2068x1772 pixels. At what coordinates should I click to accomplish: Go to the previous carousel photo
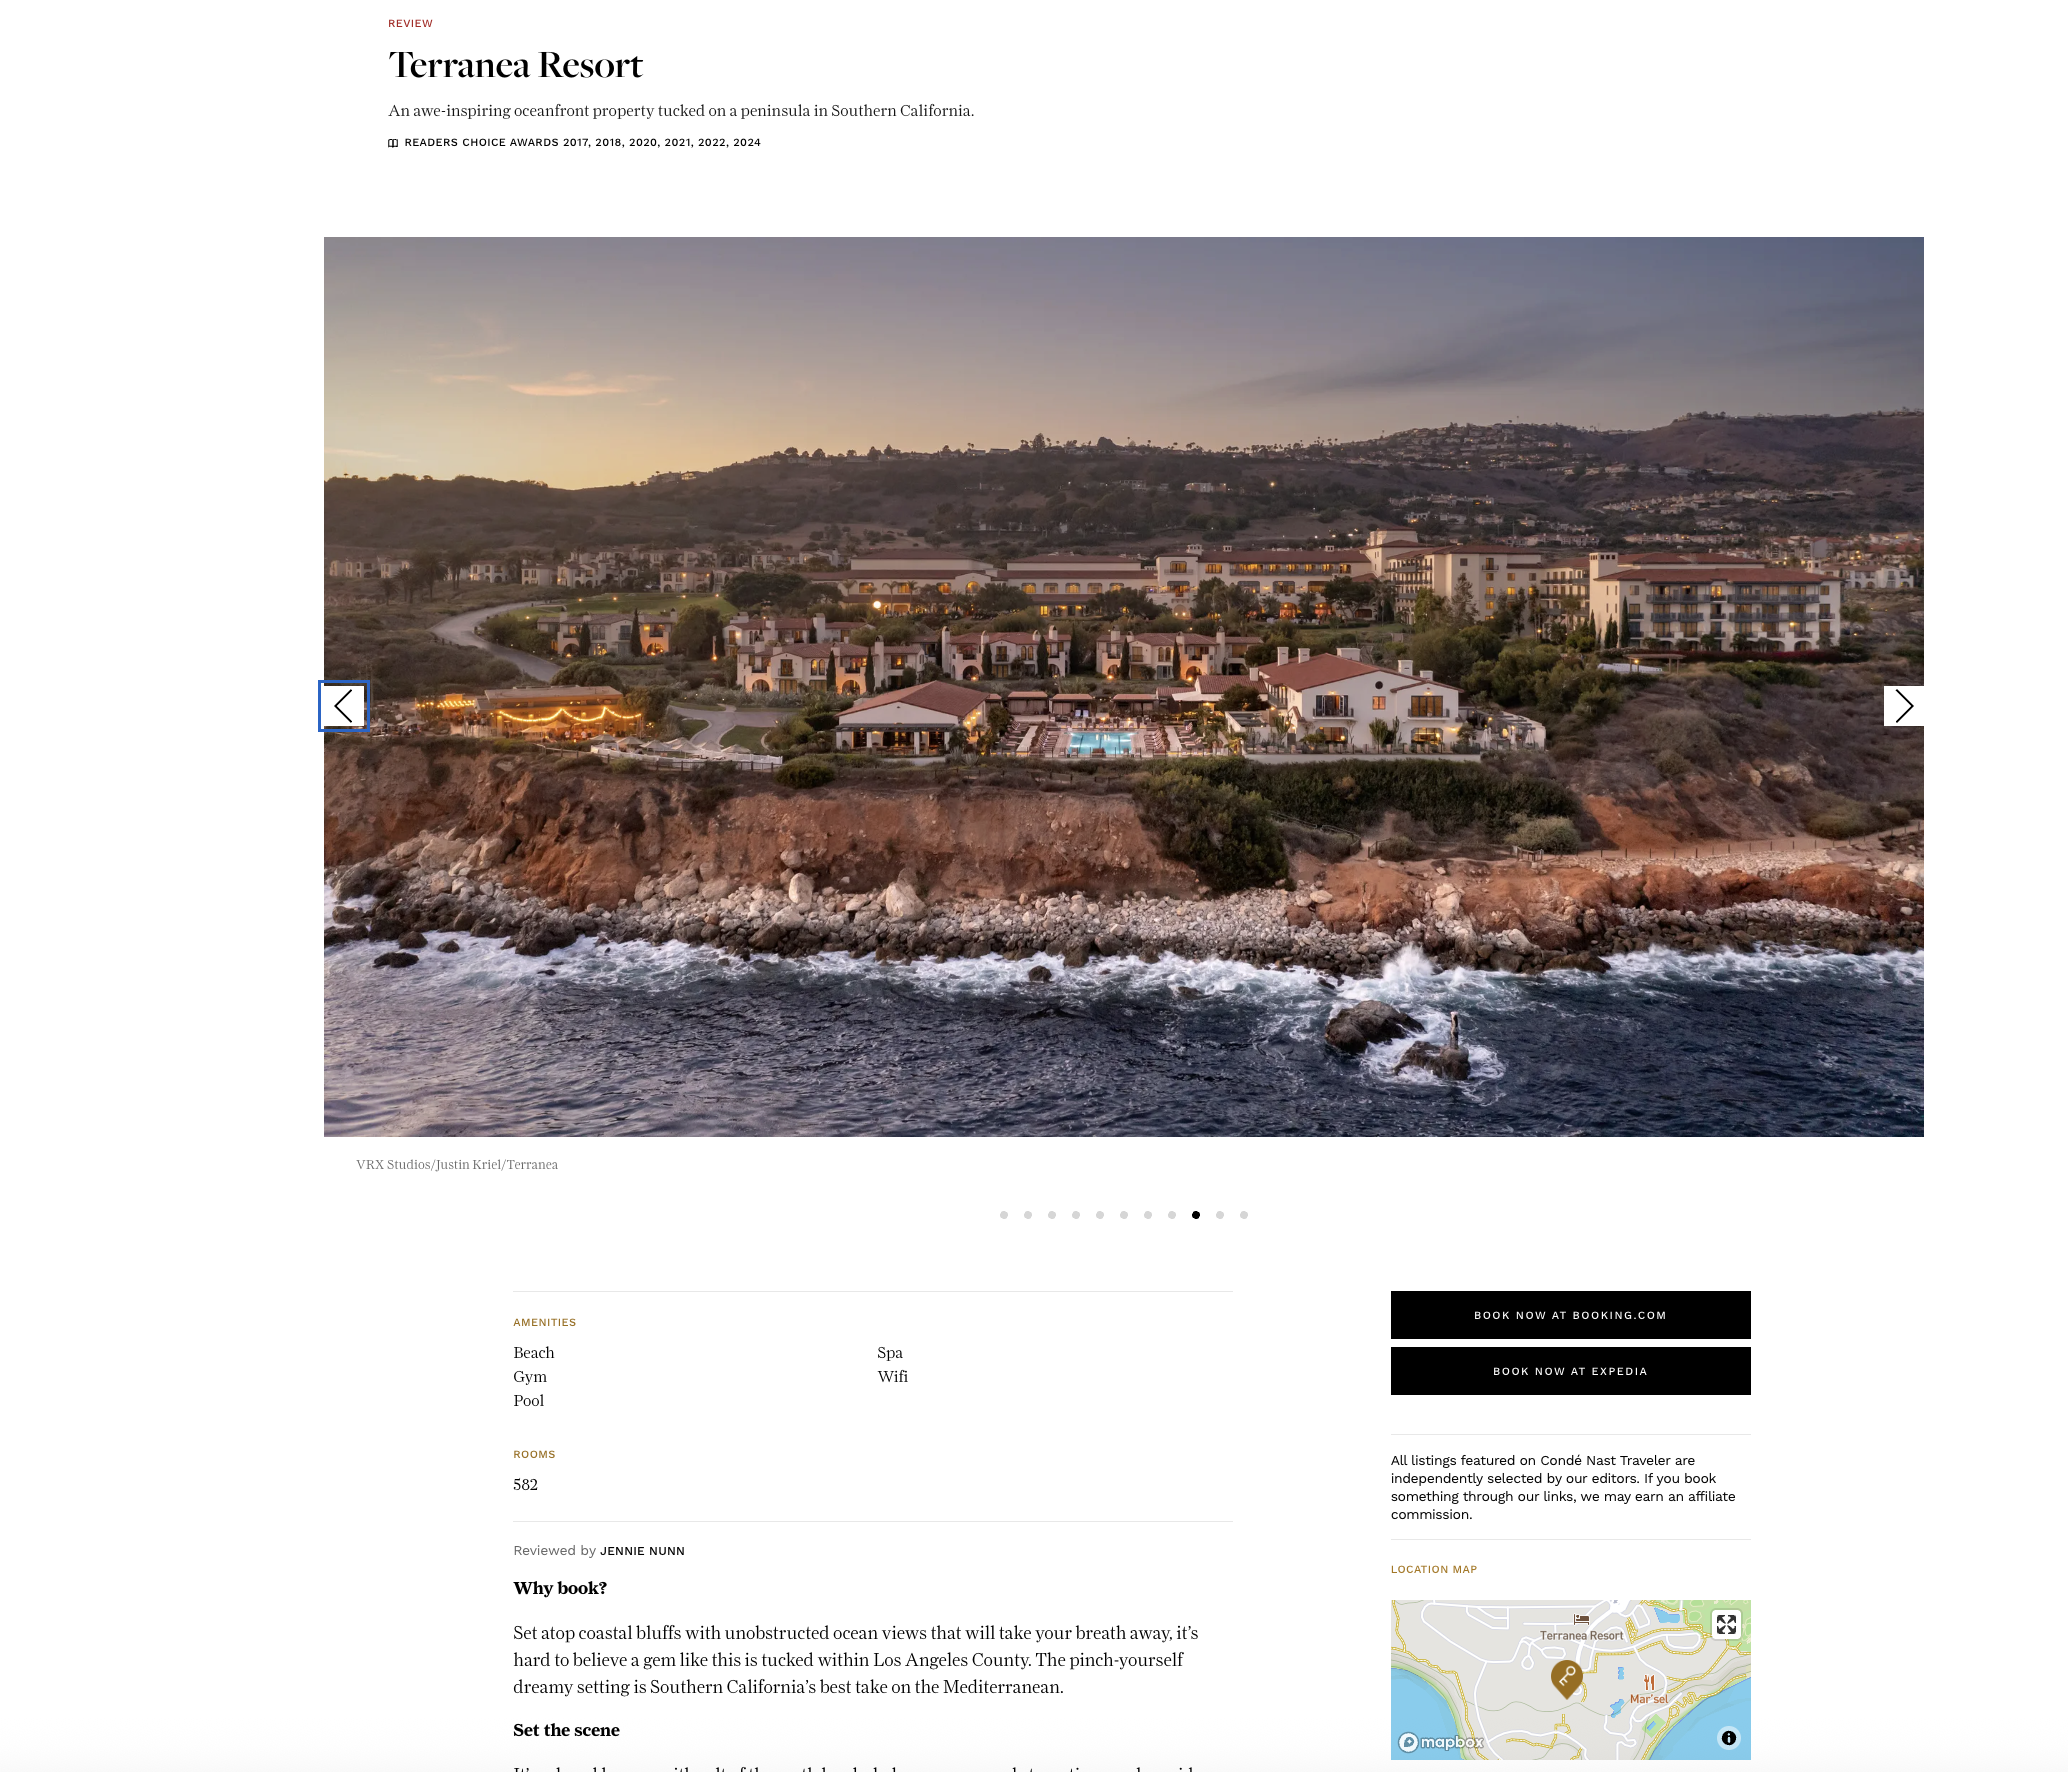(x=343, y=706)
